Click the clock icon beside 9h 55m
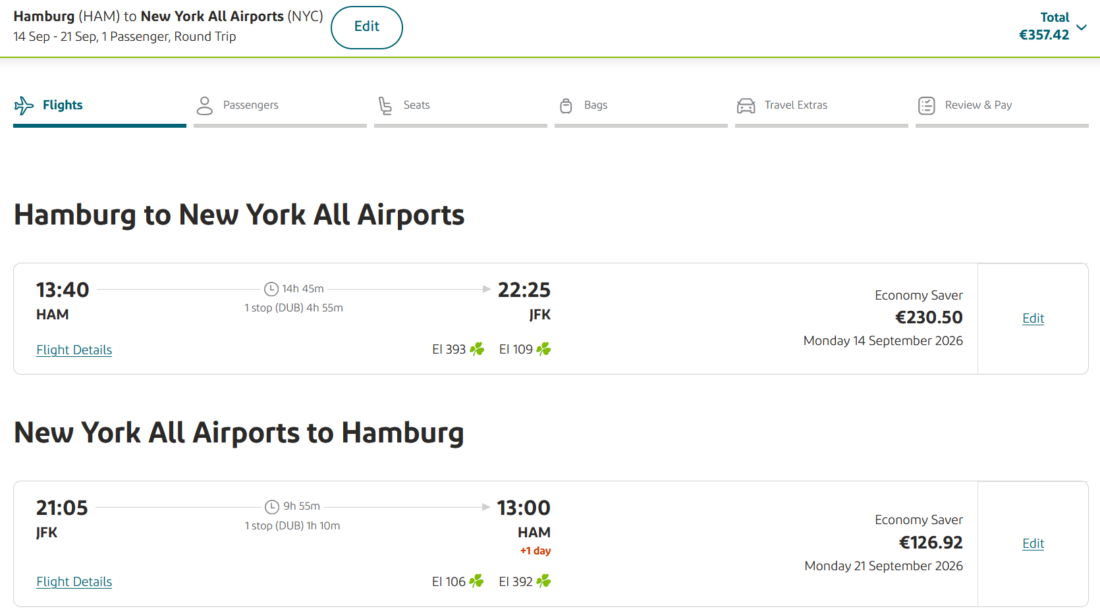Viewport: 1100px width, 615px height. tap(271, 506)
